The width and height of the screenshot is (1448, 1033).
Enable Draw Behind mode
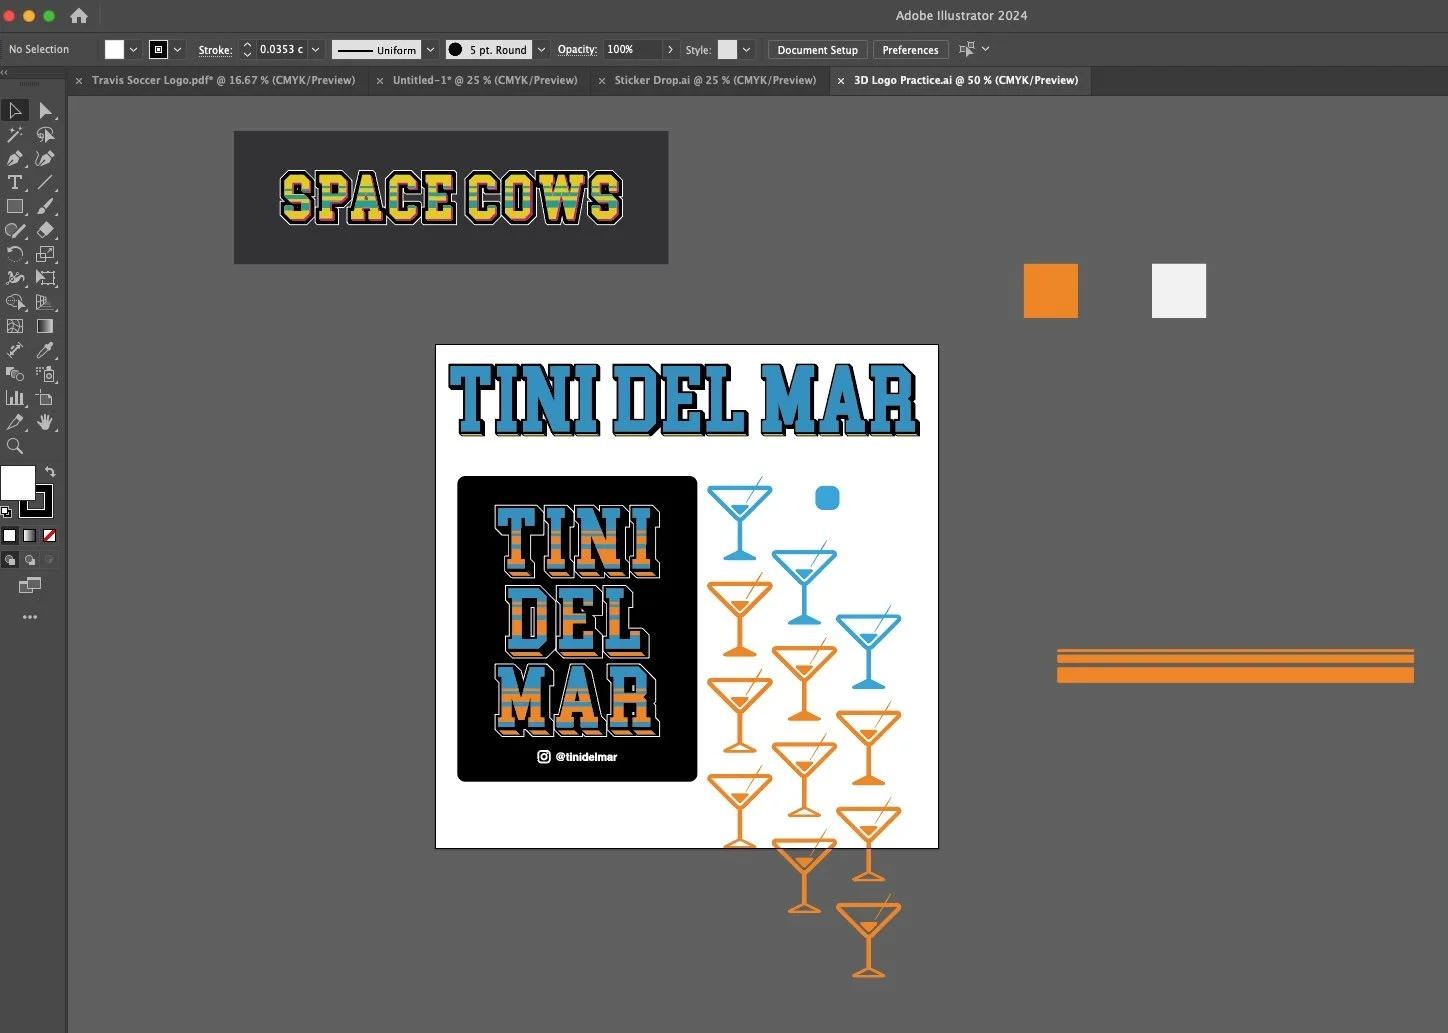click(x=30, y=560)
